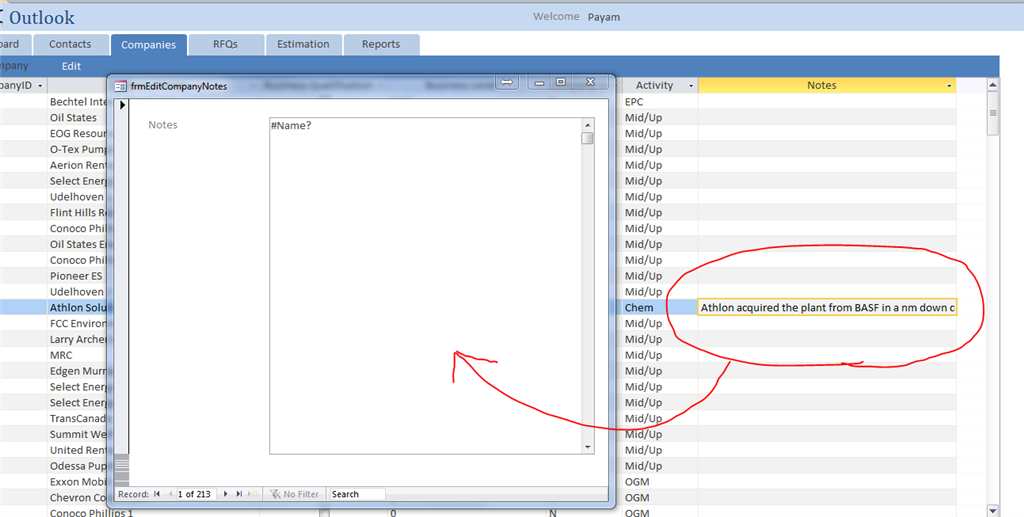Select the Companies tab
This screenshot has height=517, width=1024.
[148, 44]
